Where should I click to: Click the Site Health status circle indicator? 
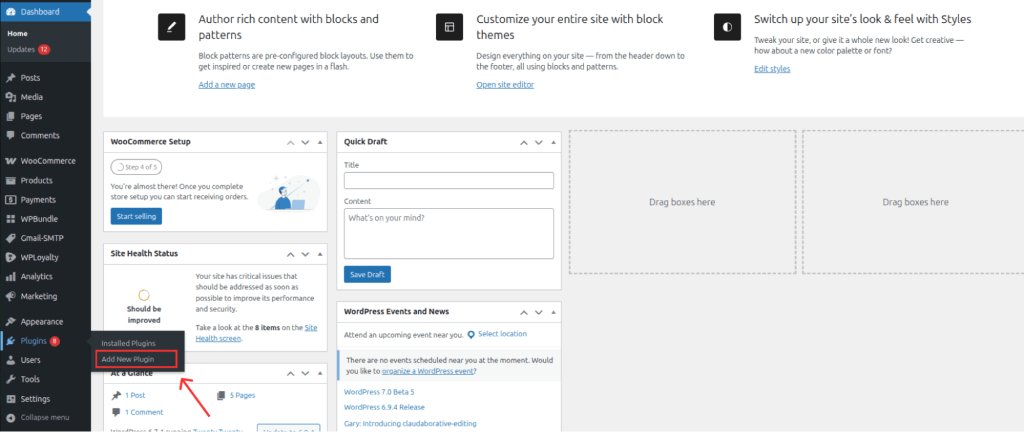[x=144, y=296]
